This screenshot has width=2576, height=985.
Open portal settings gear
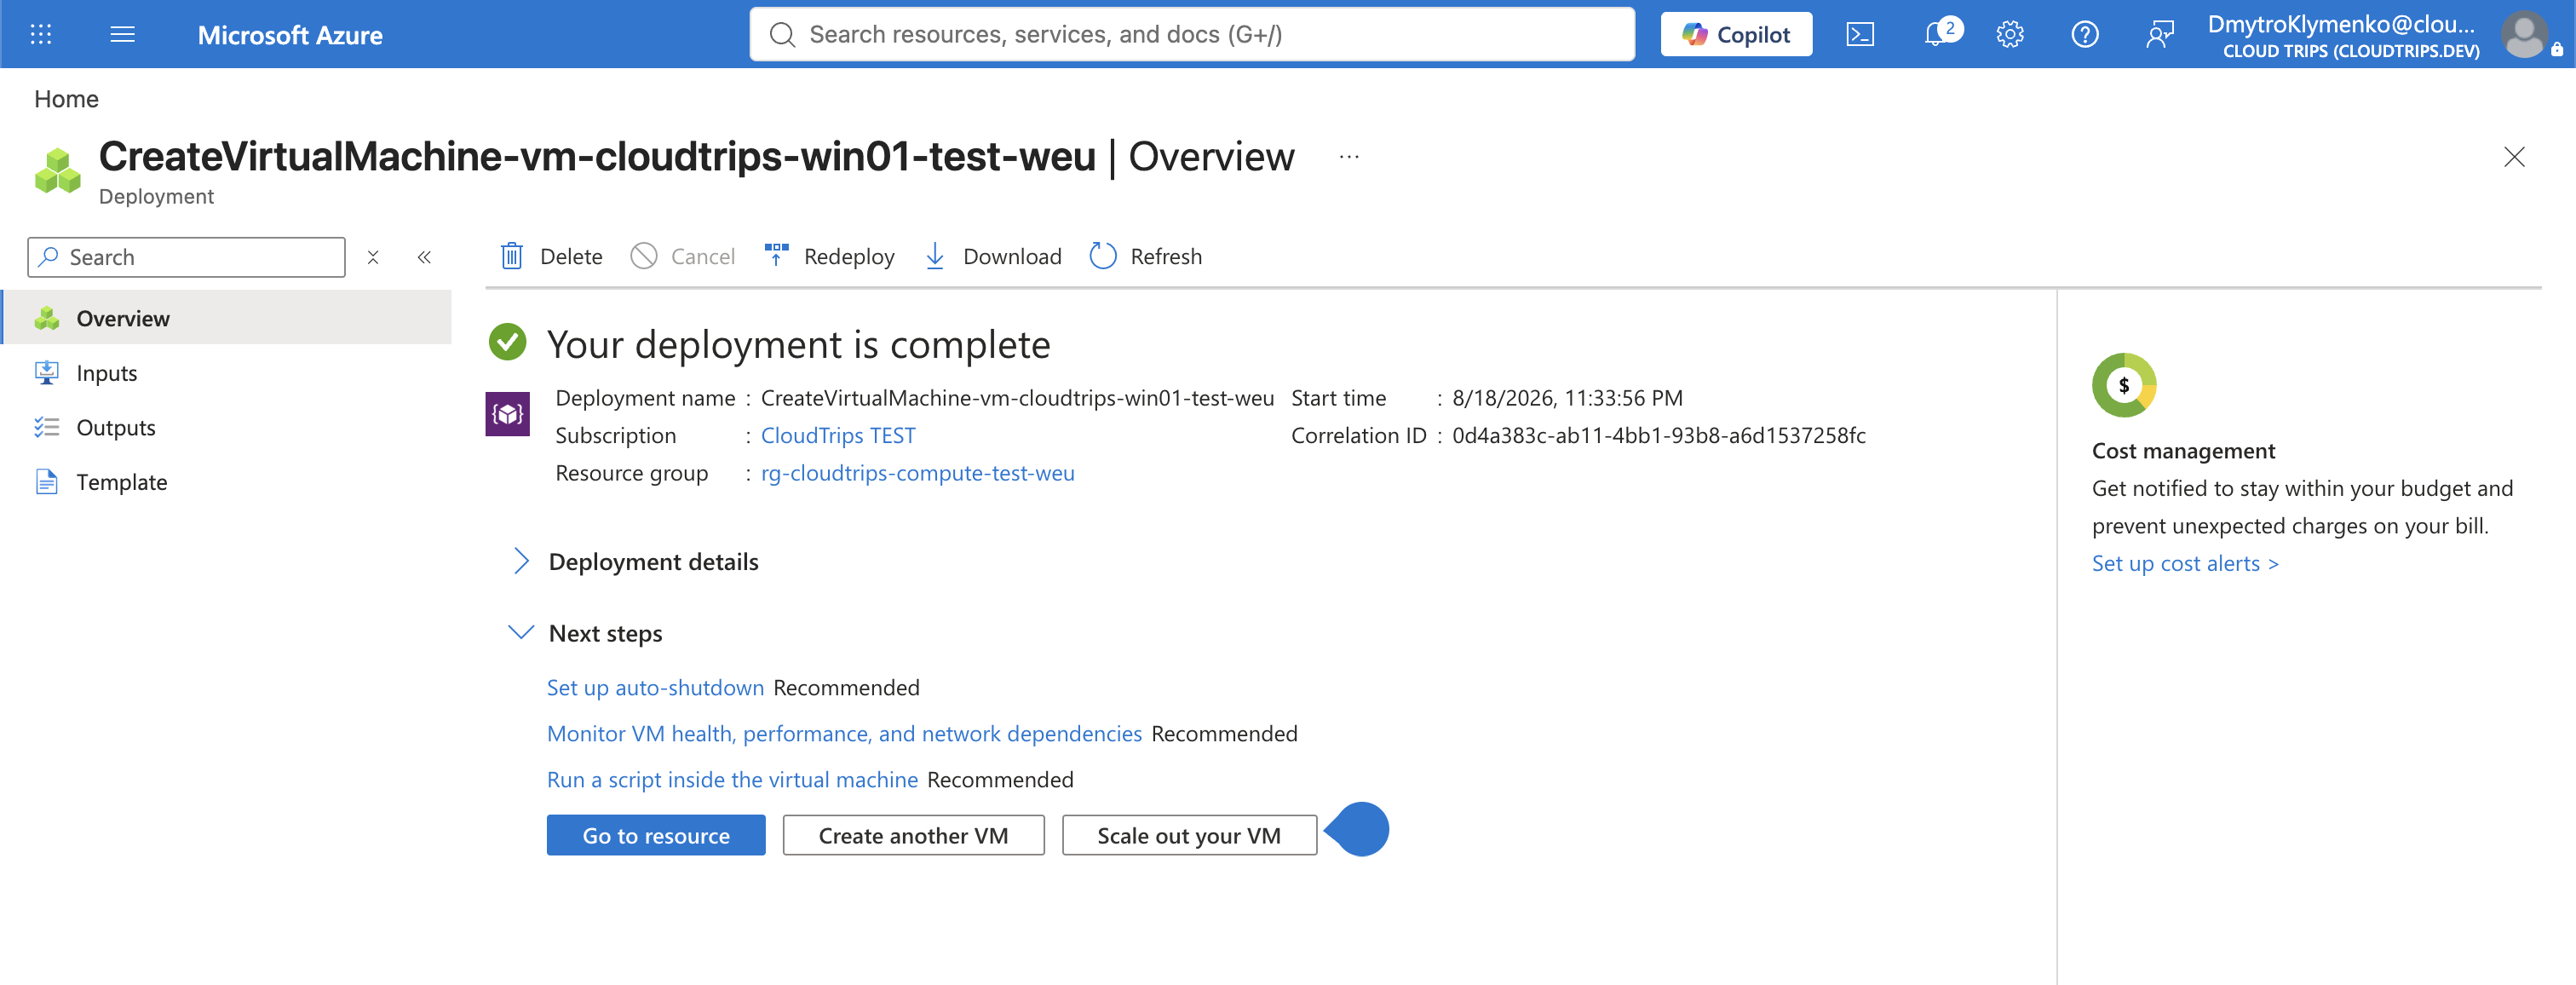pos(2010,35)
